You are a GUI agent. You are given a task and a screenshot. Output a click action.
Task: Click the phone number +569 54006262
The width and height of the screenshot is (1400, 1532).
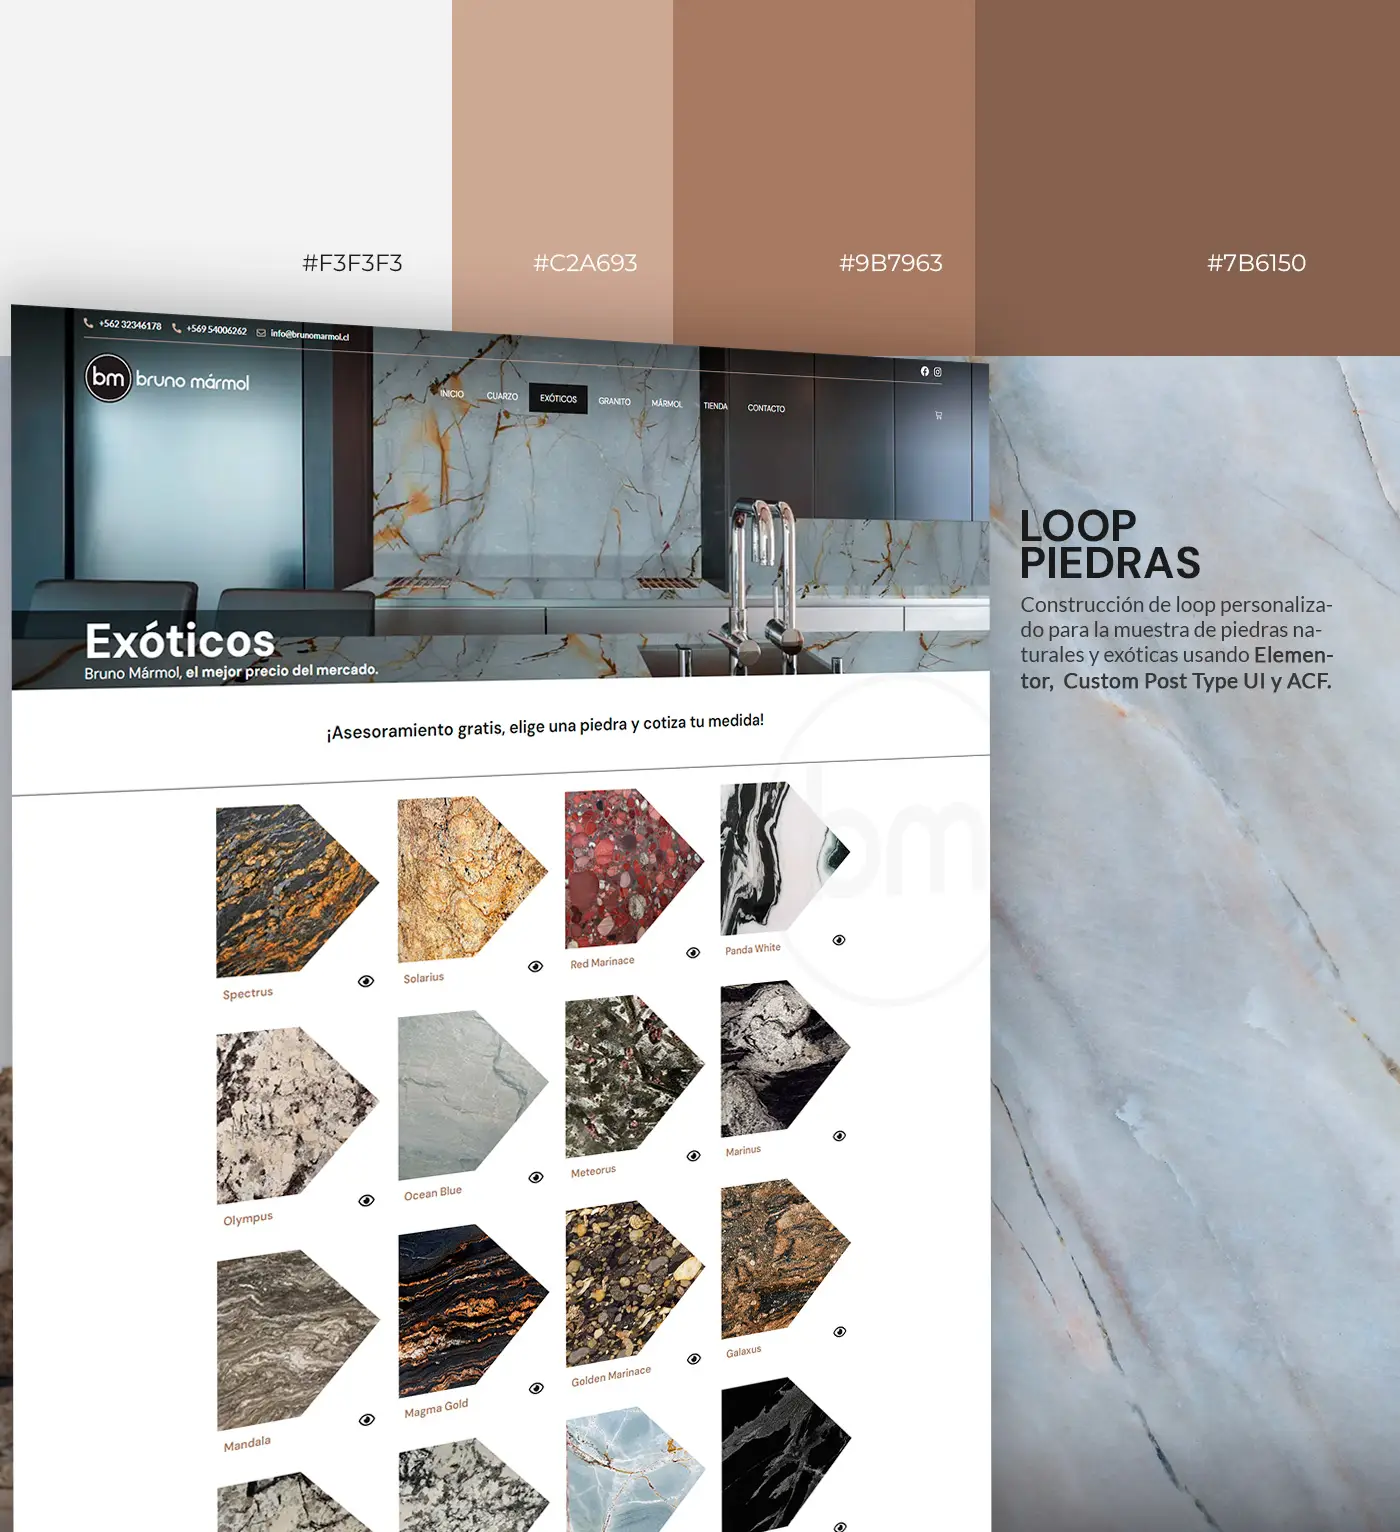coord(216,329)
